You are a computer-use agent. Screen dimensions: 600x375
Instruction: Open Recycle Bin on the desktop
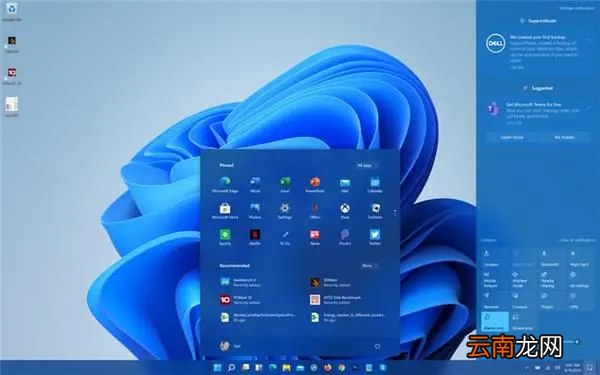coord(12,12)
